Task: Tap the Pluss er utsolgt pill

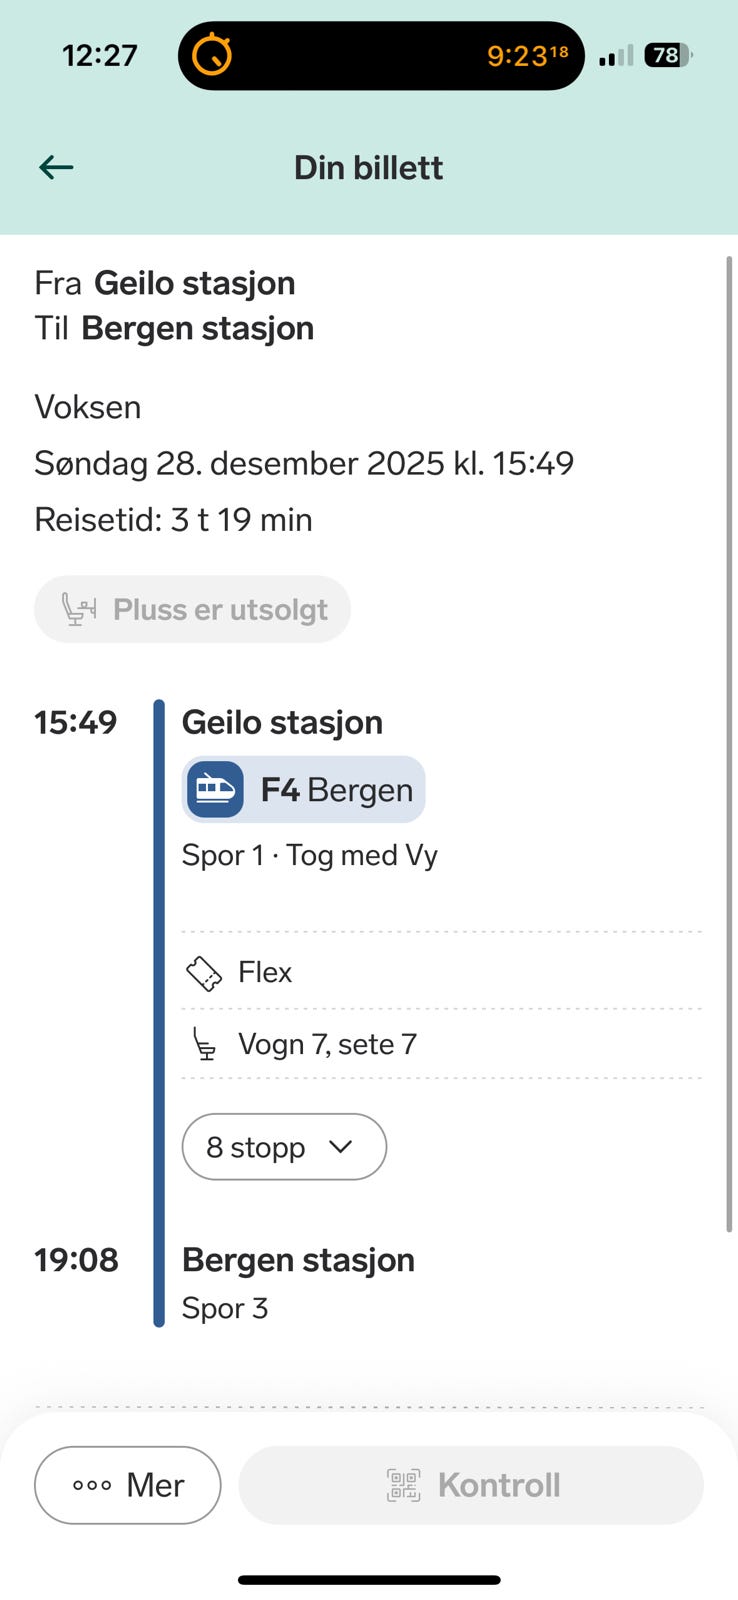Action: (x=192, y=609)
